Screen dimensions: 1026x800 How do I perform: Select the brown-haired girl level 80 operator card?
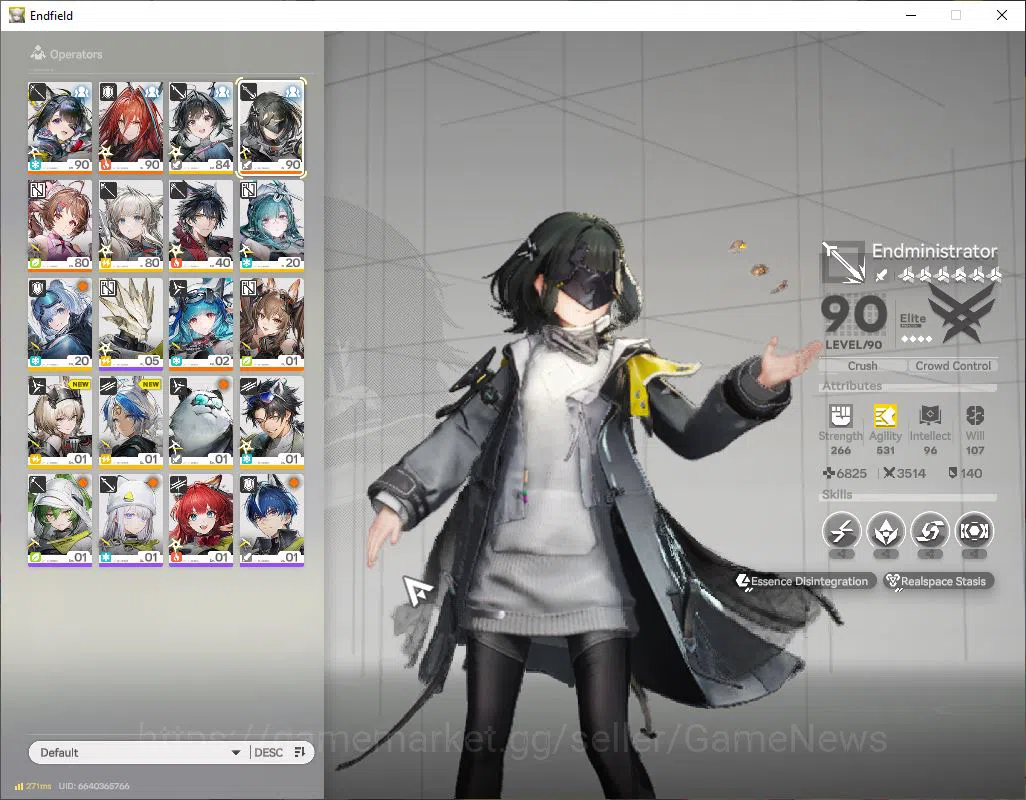click(x=60, y=225)
